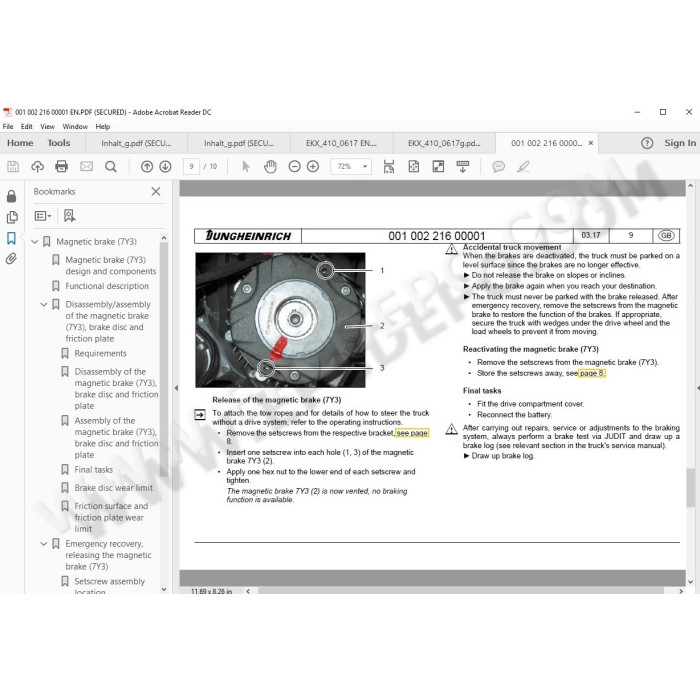
Task: Open the Find text magnifier
Action: click(111, 167)
